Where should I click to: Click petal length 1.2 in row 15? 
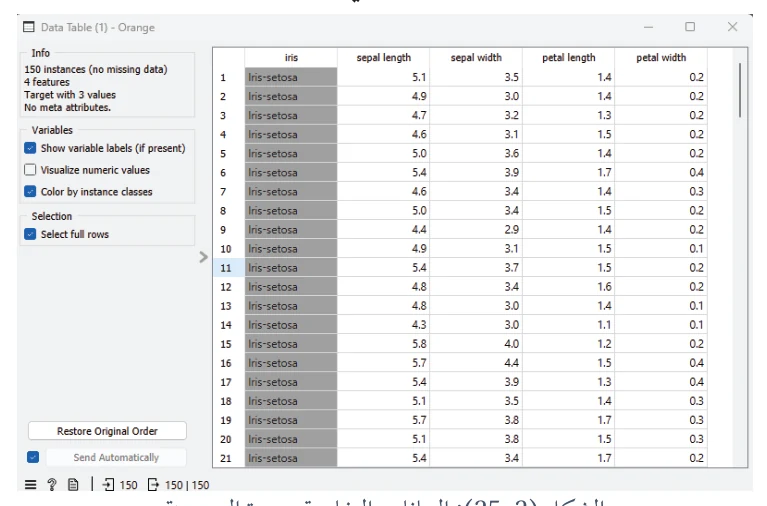[568, 344]
